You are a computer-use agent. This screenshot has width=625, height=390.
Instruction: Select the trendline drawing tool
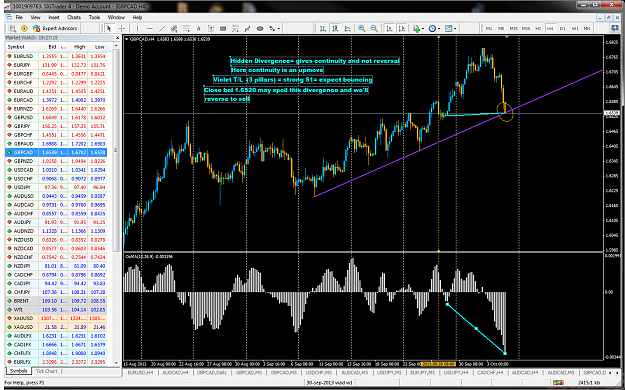(x=162, y=28)
